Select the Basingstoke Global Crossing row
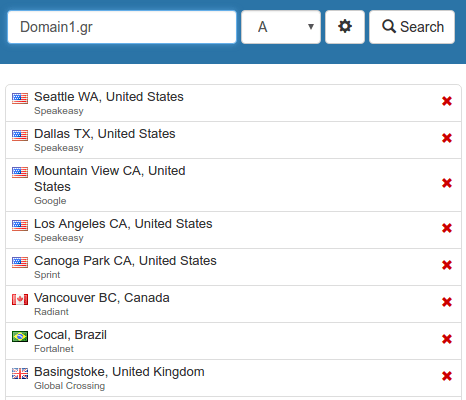 233,378
